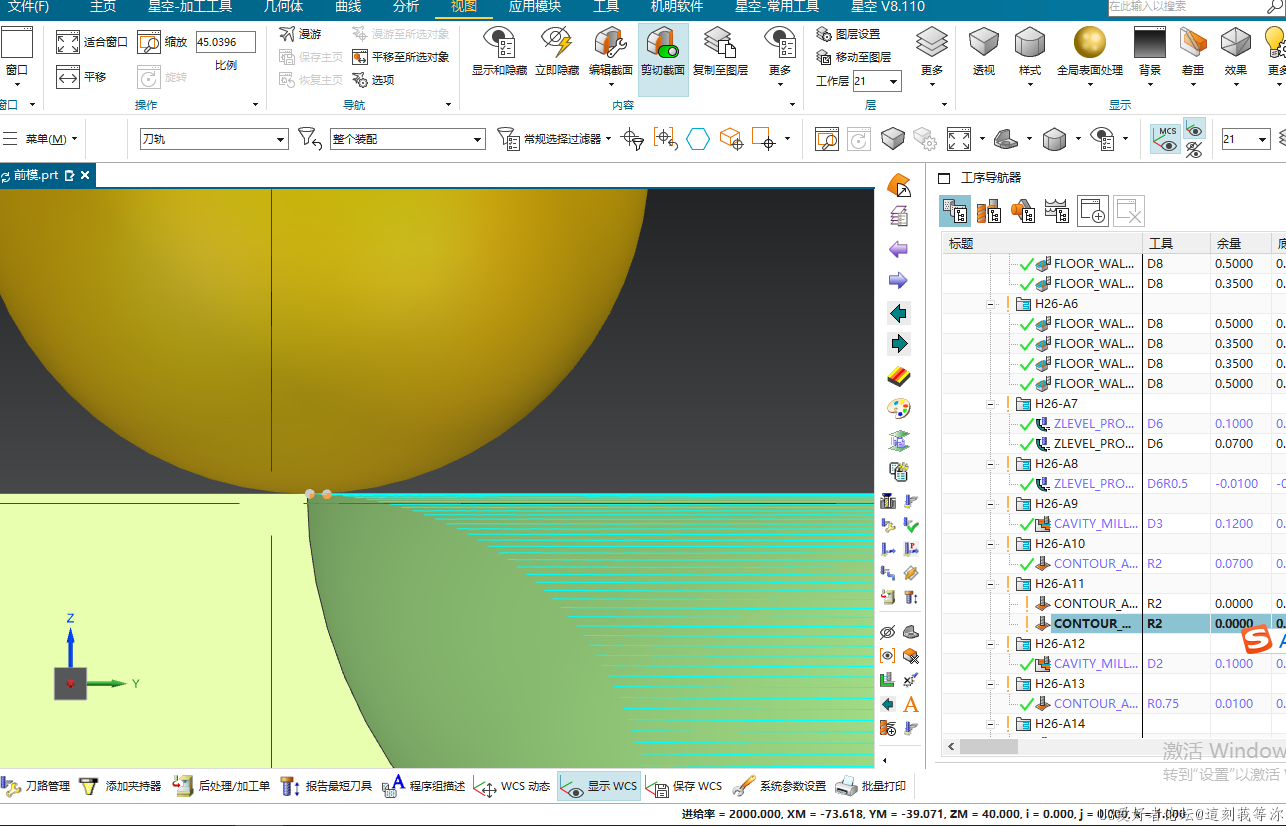This screenshot has height=826, width=1286.
Task: Click the color palette sidebar icon
Action: pyautogui.click(x=898, y=408)
